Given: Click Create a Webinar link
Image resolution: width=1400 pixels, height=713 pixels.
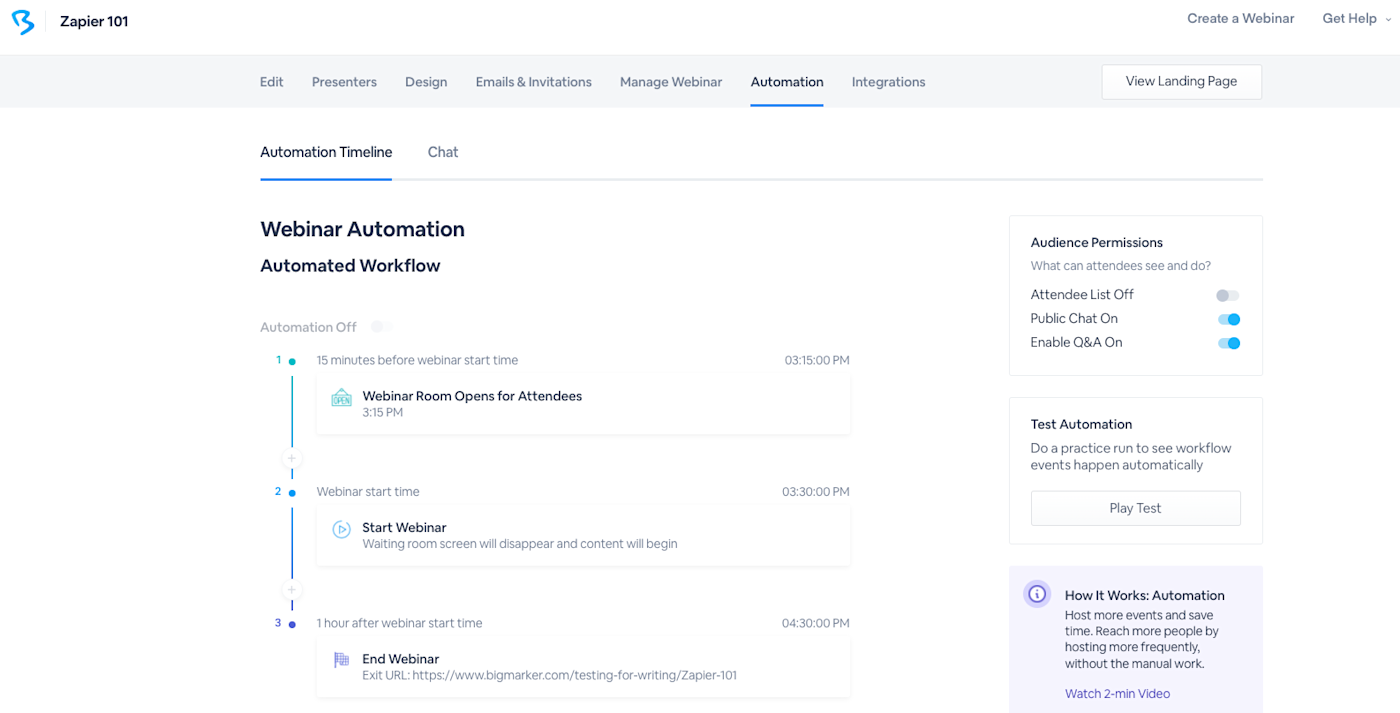Looking at the screenshot, I should [1241, 19].
